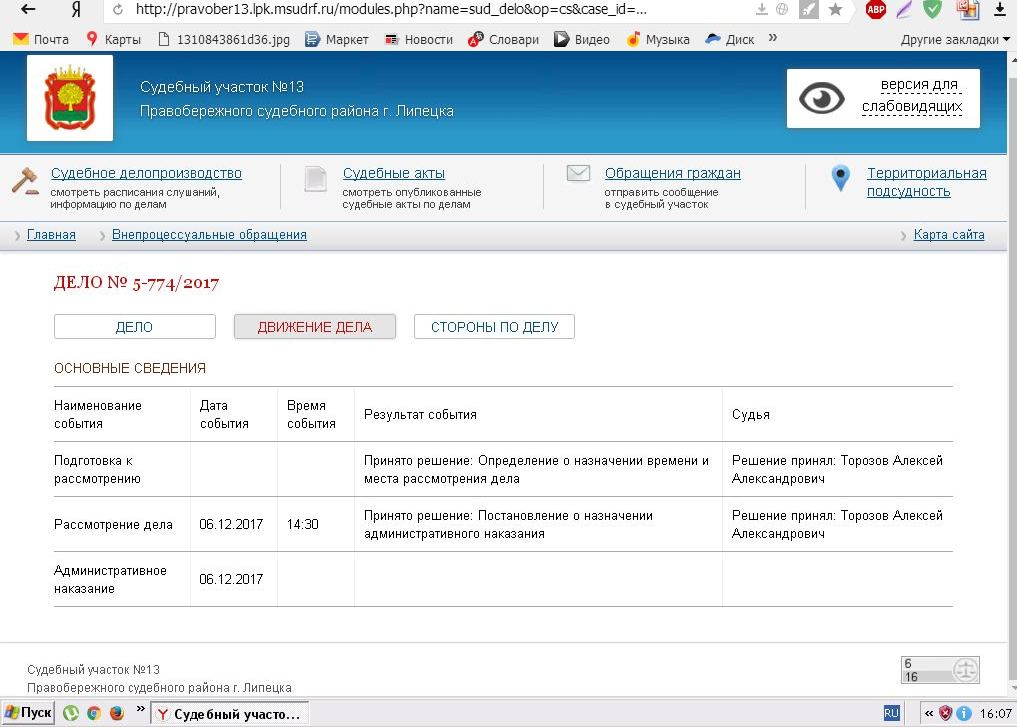Screen dimensions: 1017x727
Task: Click the Yandex logo button
Action: [76, 10]
